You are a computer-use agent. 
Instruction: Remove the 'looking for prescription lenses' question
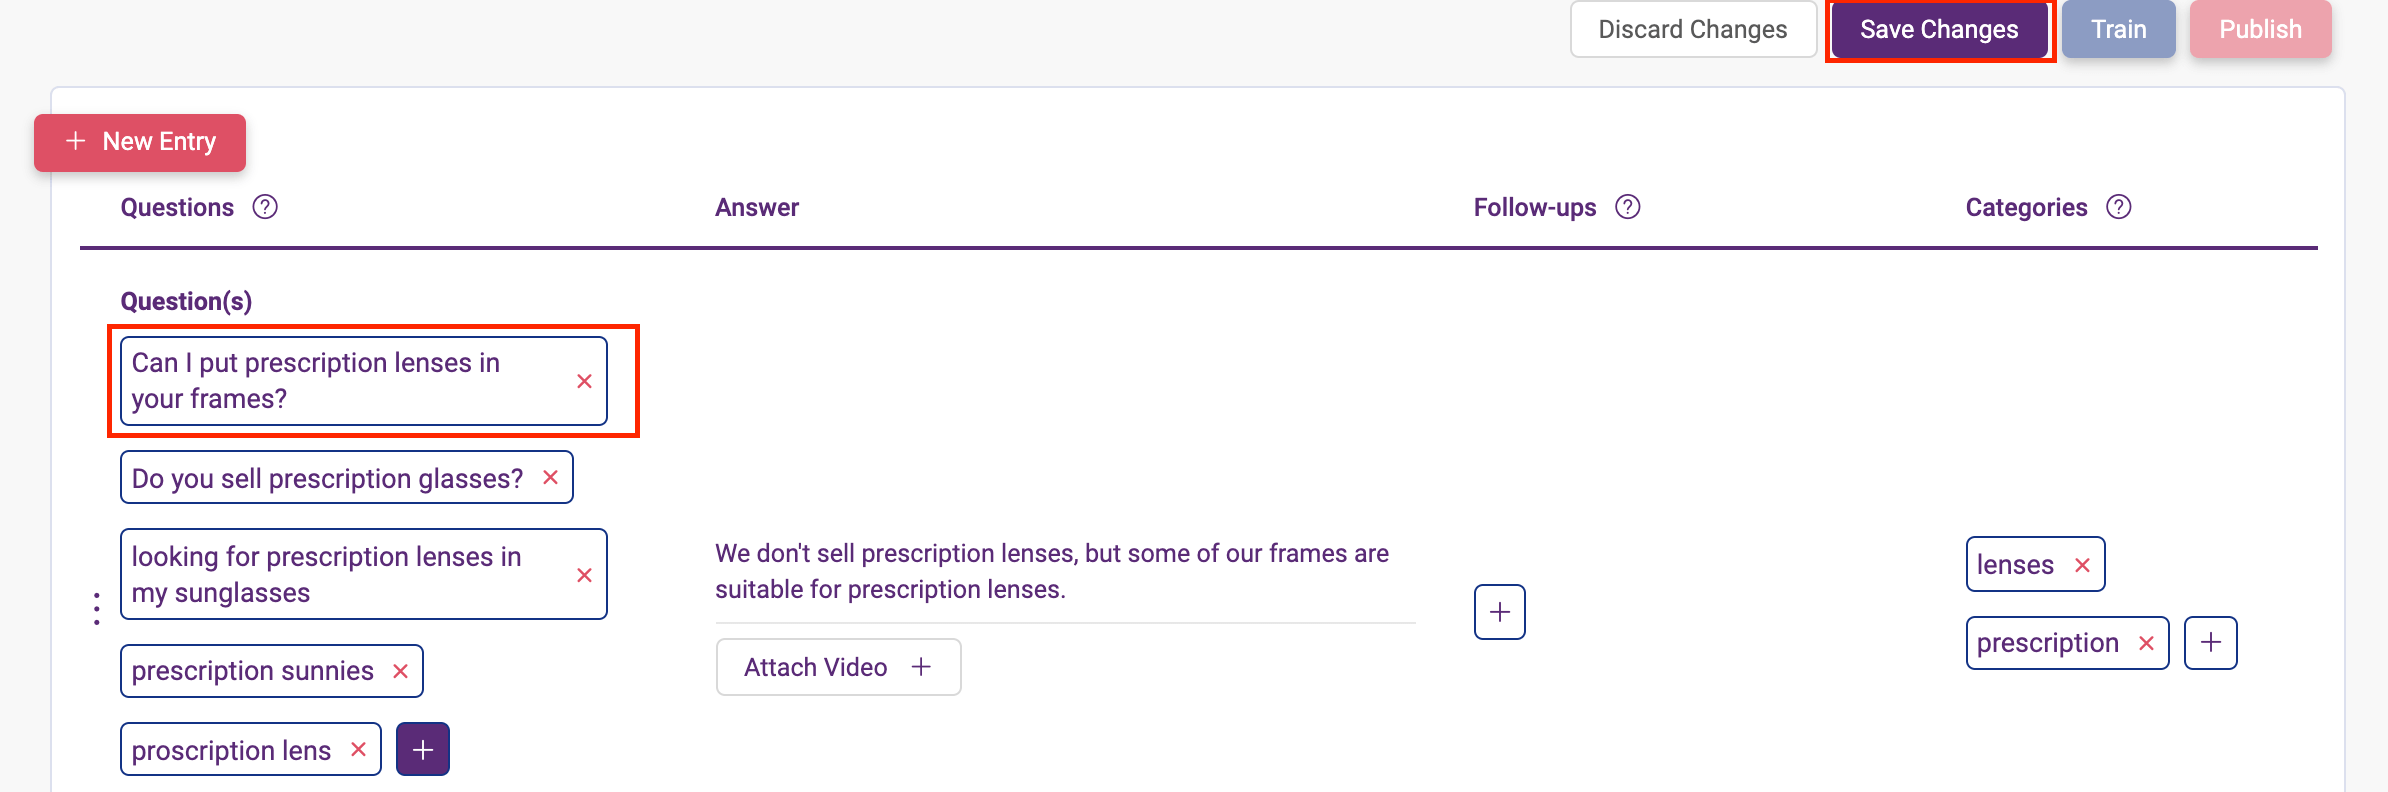tap(585, 575)
